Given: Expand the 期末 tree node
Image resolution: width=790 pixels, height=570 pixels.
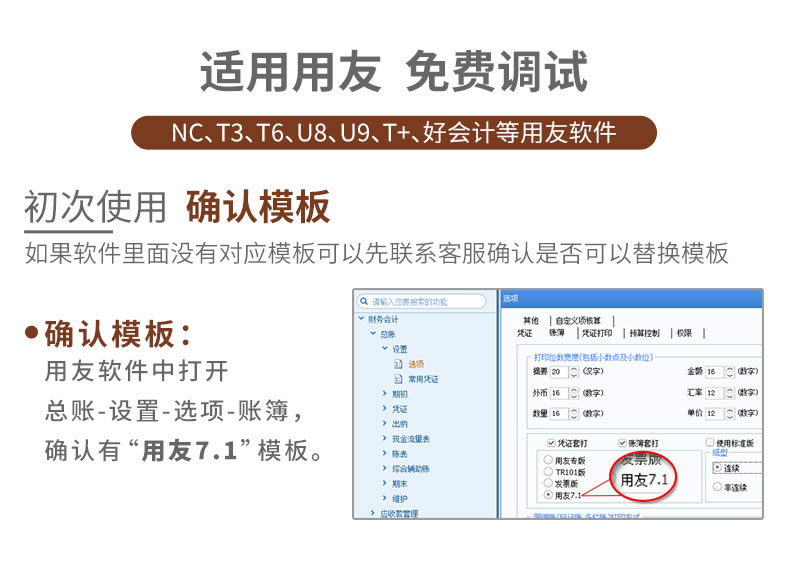Looking at the screenshot, I should [385, 483].
